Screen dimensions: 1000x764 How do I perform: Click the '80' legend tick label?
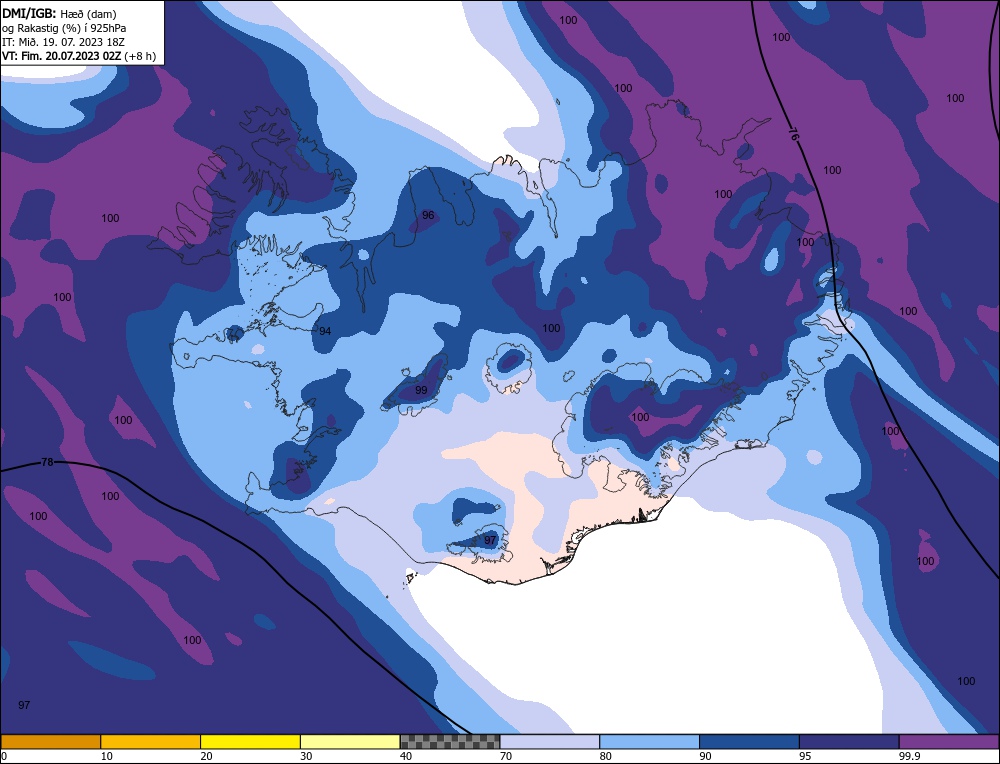pyautogui.click(x=606, y=756)
